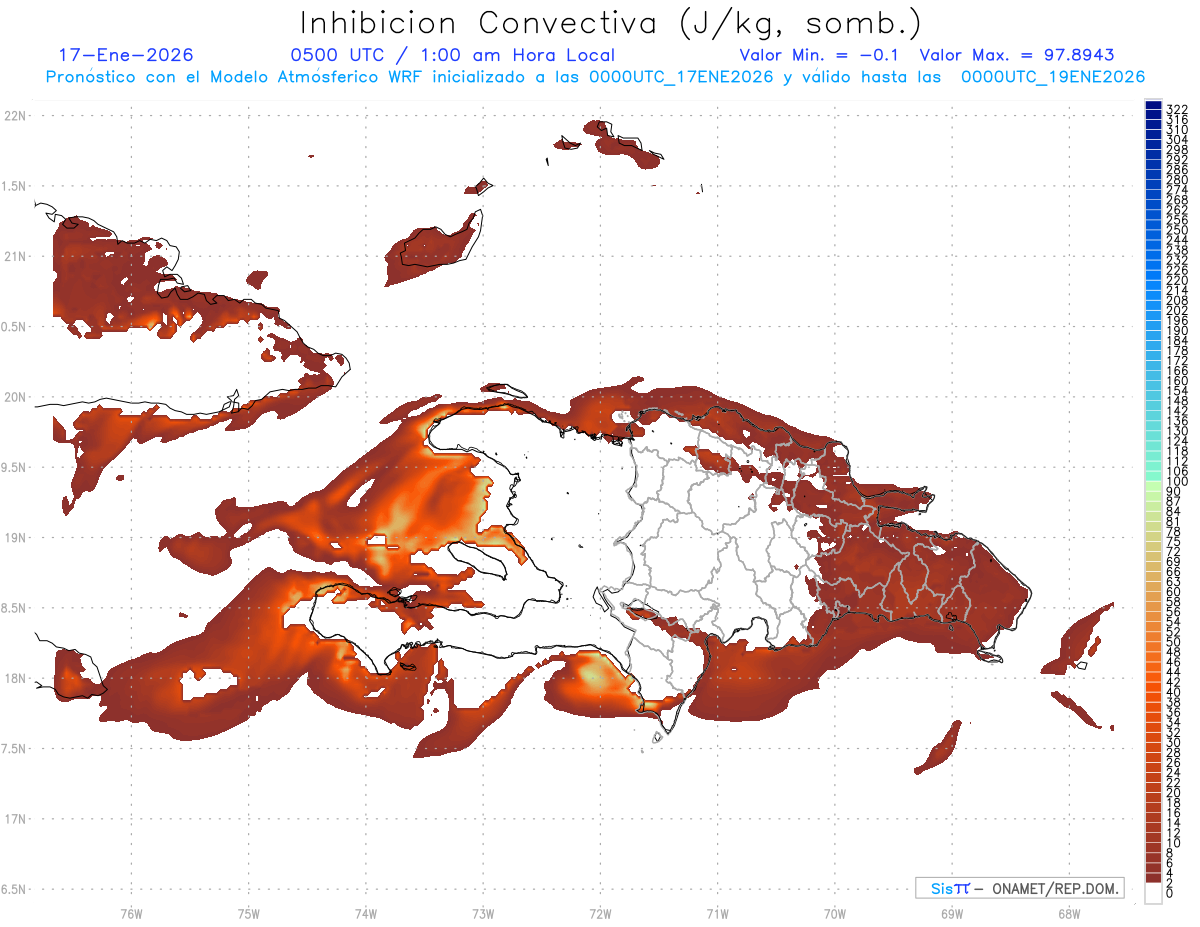Screen dimensions: 1200x927
Task: Click the title "Inhibicion Convectiva (J/kg, somb.)"
Action: 611,24
